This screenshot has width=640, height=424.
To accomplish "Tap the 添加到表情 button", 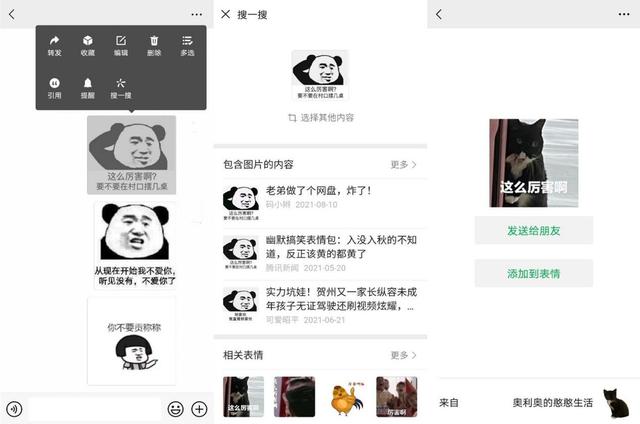I will point(534,273).
